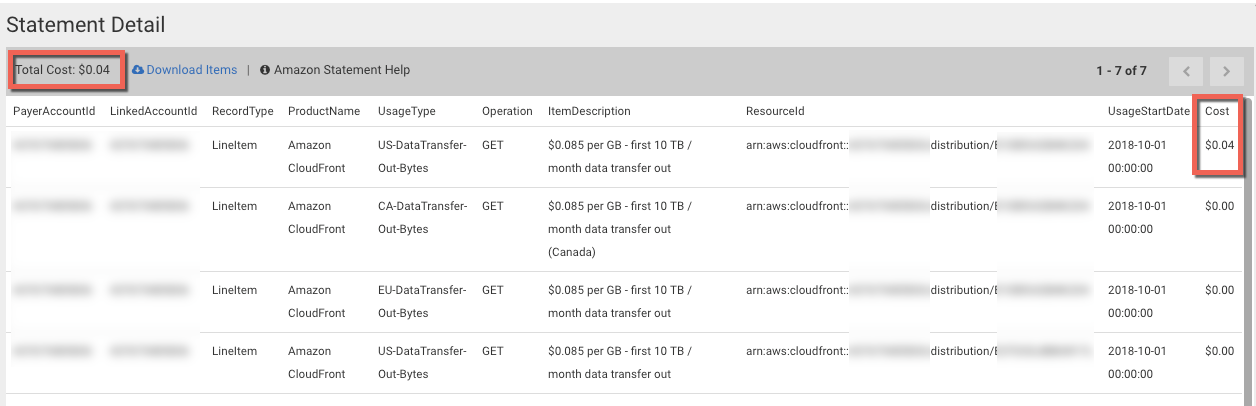Click the ResourceId column header
This screenshot has height=406, width=1256.
point(776,111)
